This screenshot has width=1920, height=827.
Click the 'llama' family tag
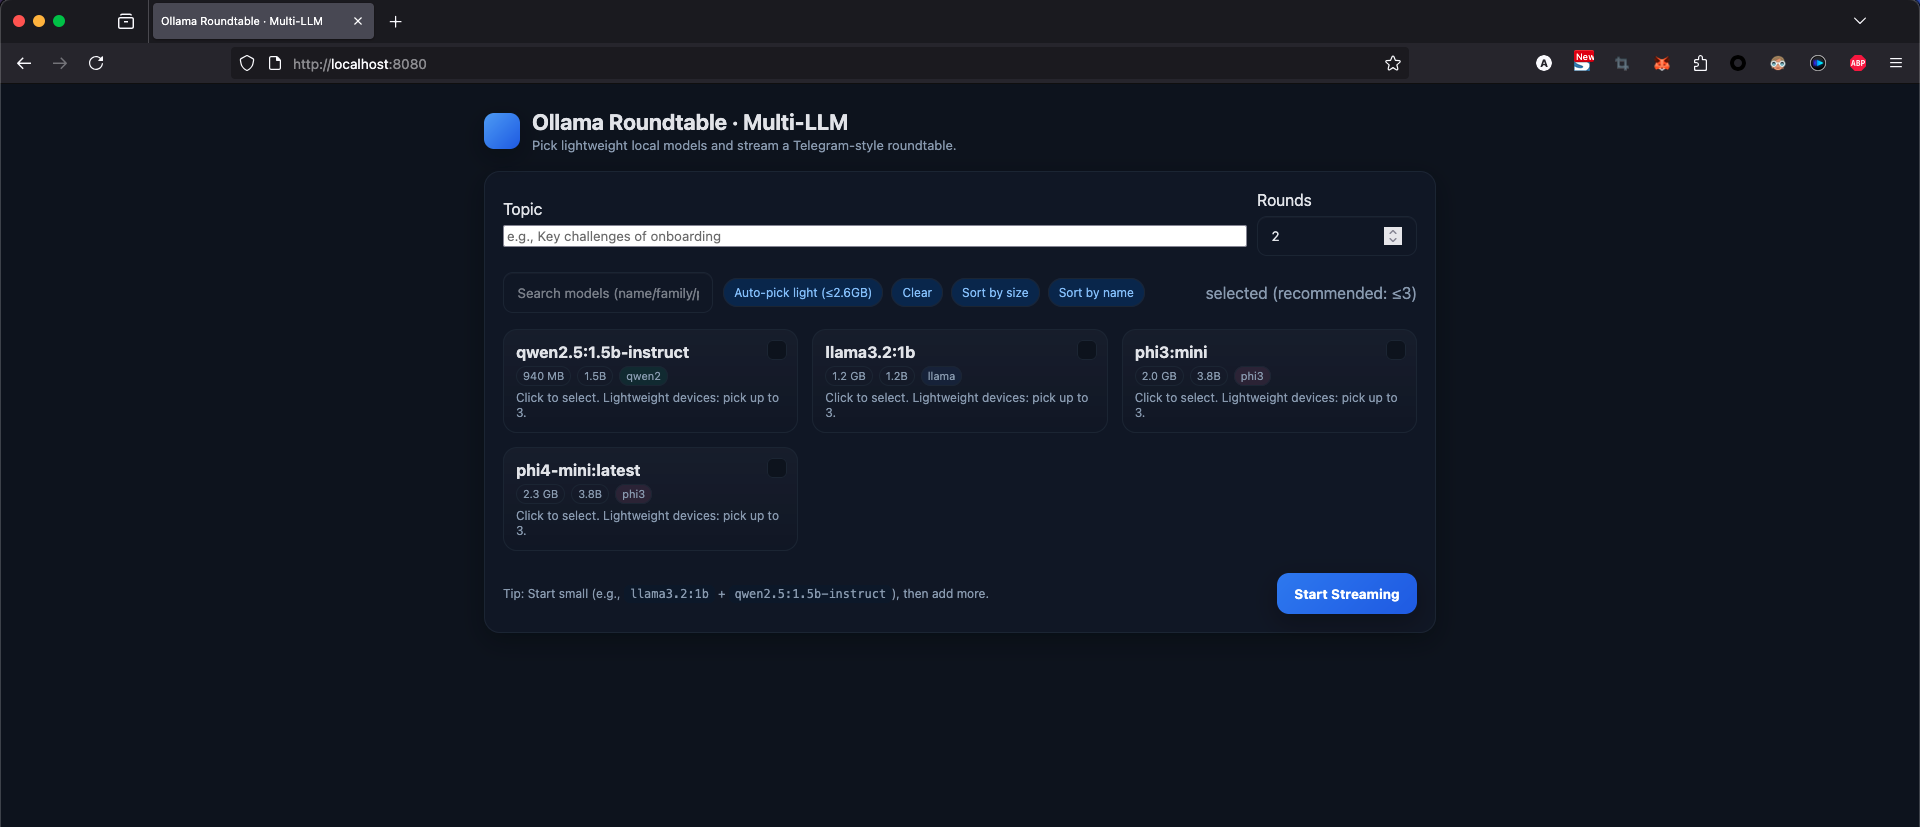(941, 376)
